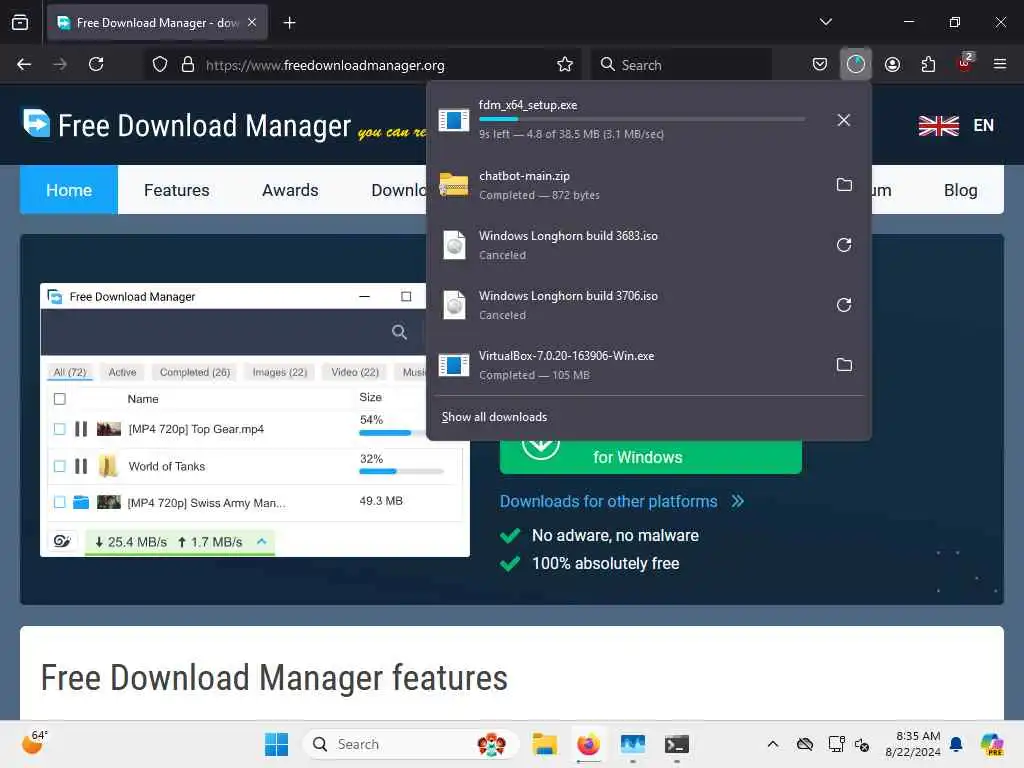
Task: Cancel the fdm_x64_setup.exe download
Action: (x=843, y=120)
